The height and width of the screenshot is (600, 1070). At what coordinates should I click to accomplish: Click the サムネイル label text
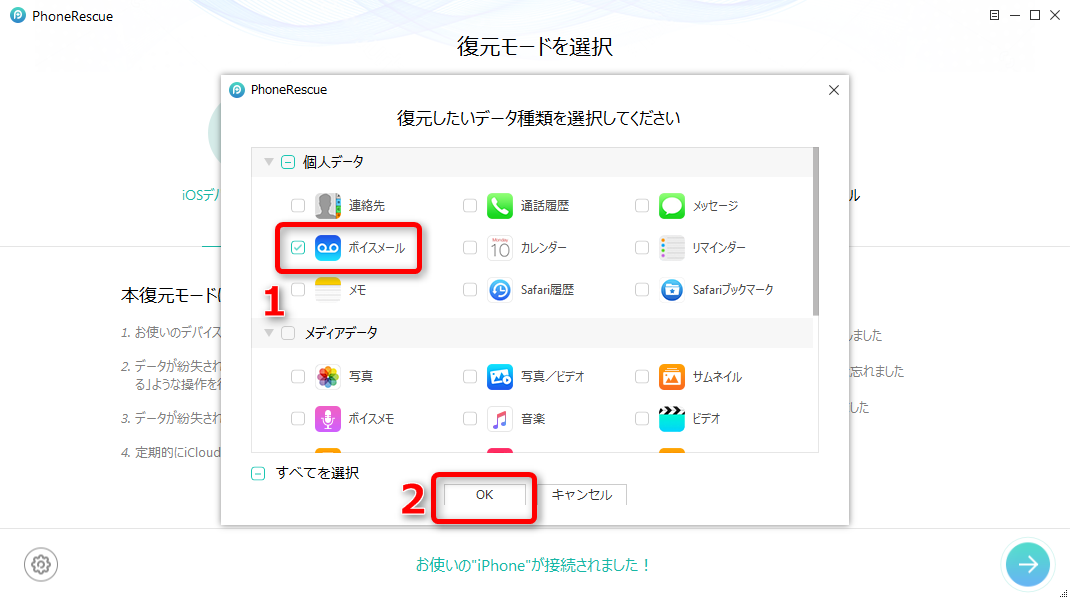coord(717,376)
